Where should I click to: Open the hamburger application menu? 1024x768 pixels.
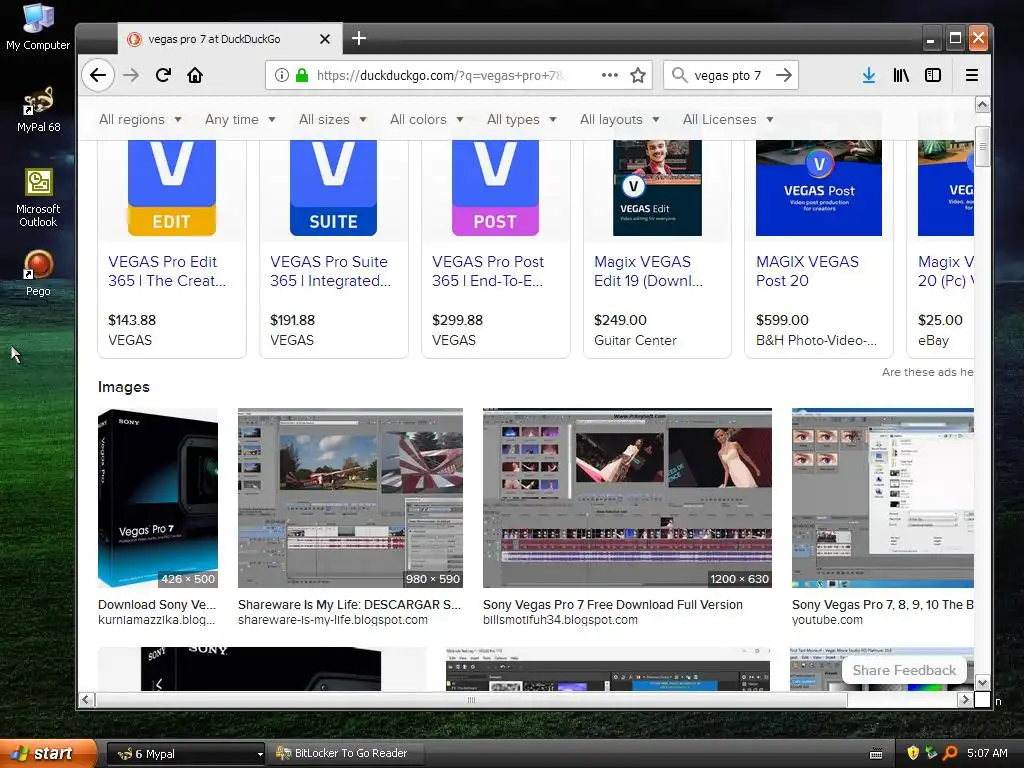click(972, 75)
